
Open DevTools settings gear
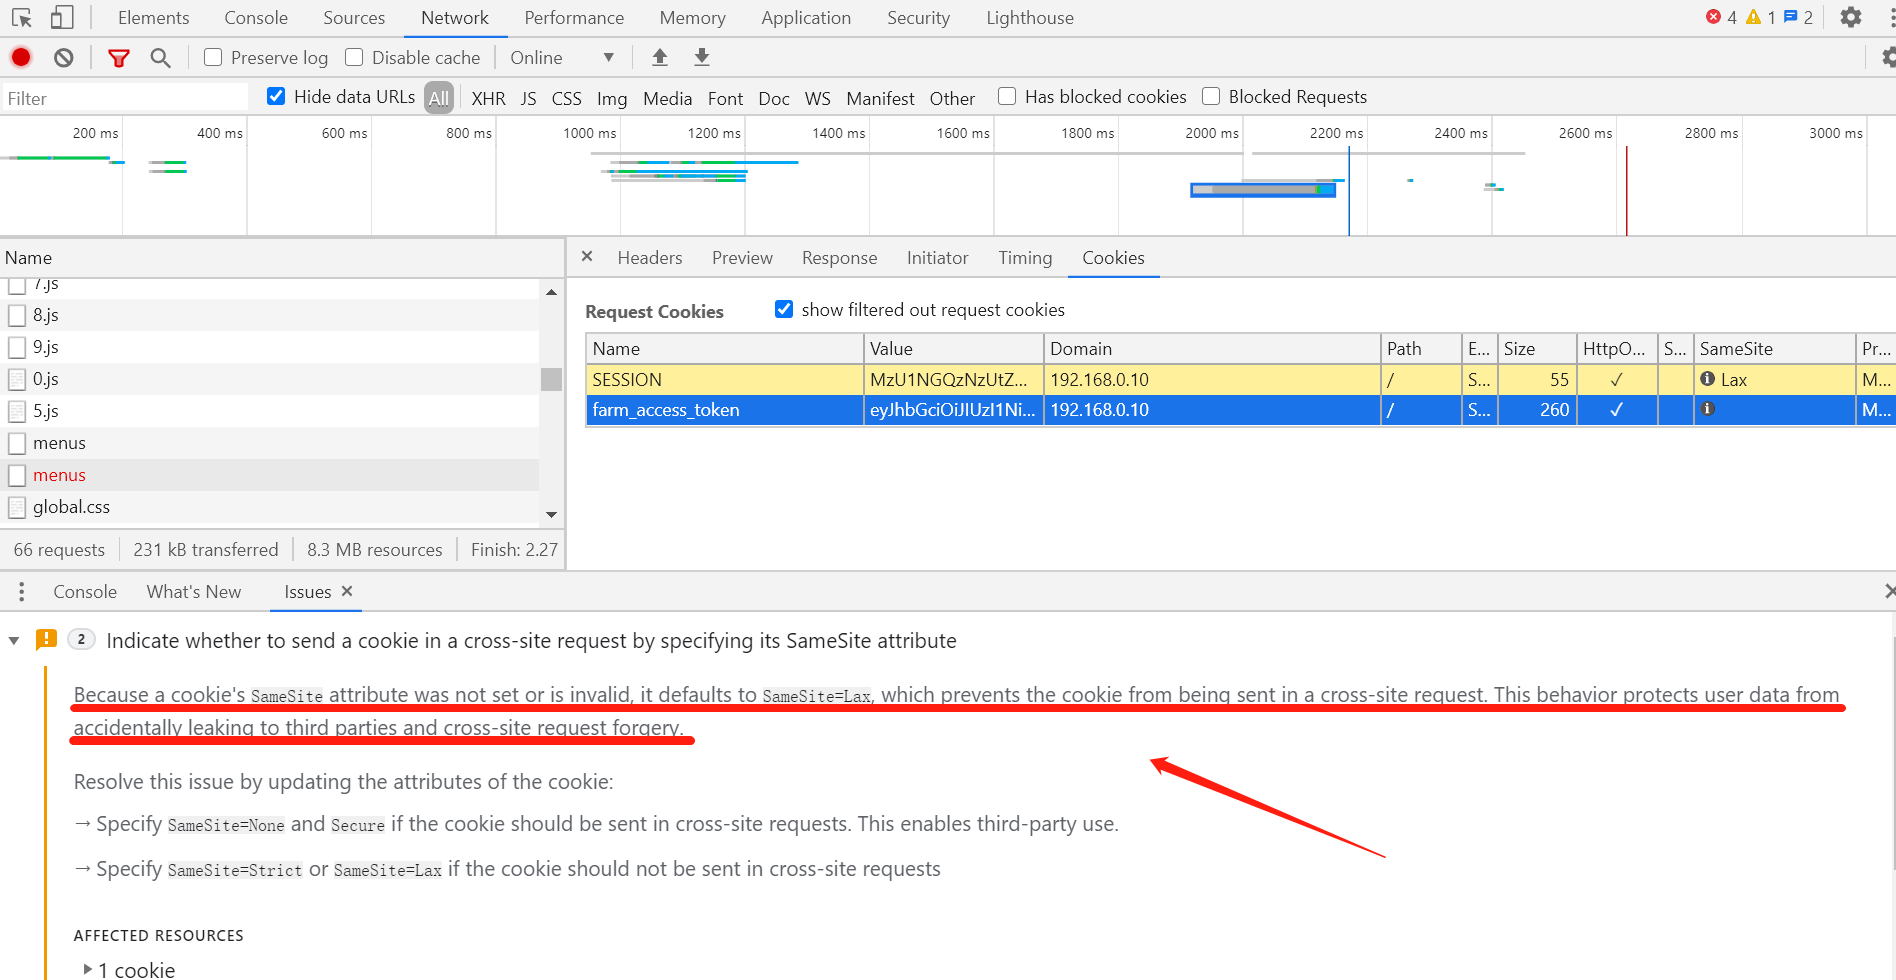click(x=1850, y=17)
